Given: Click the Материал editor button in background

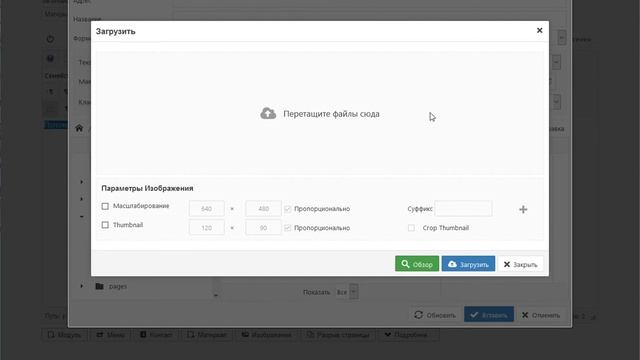Looking at the screenshot, I should [207, 335].
